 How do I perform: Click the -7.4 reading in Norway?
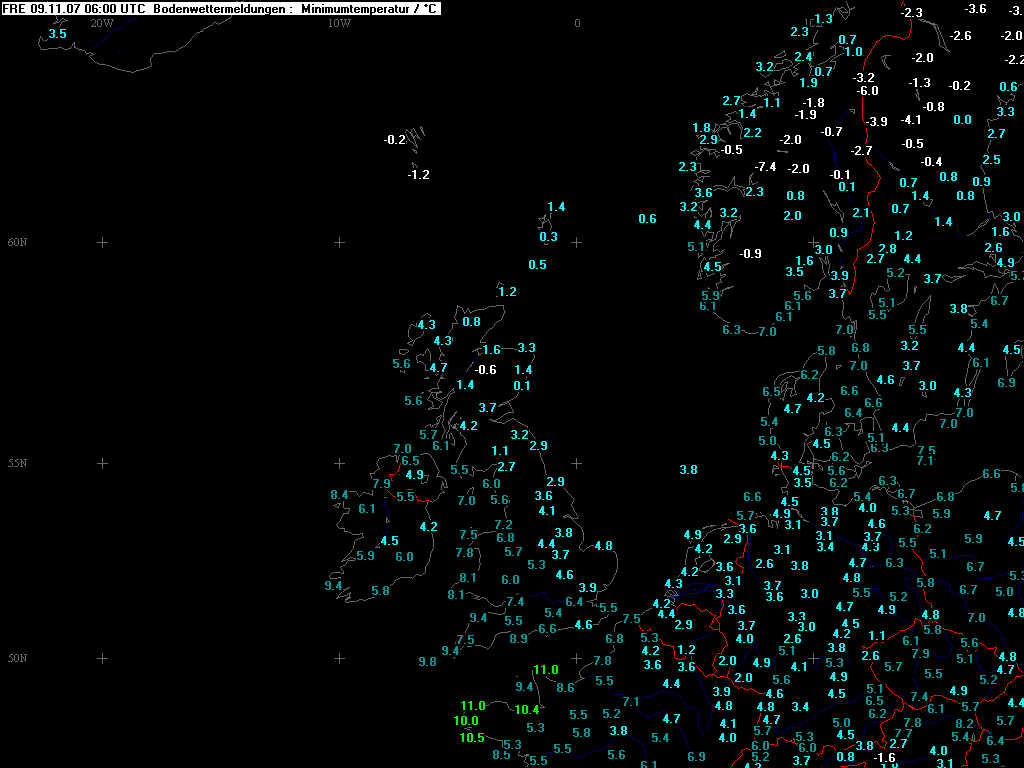[766, 166]
